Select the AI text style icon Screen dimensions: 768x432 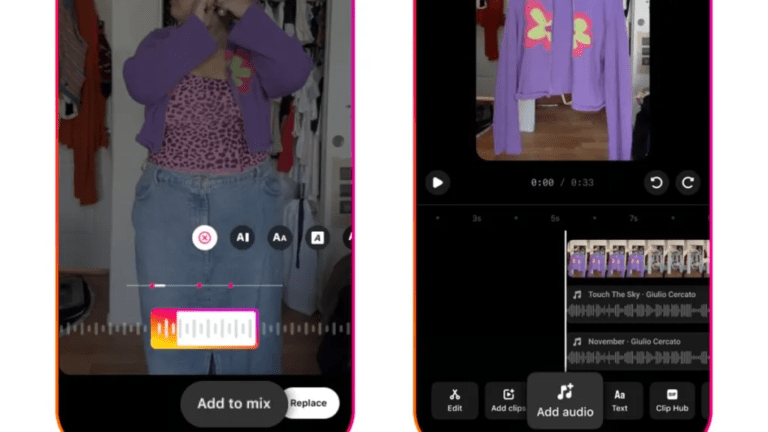[x=242, y=238]
